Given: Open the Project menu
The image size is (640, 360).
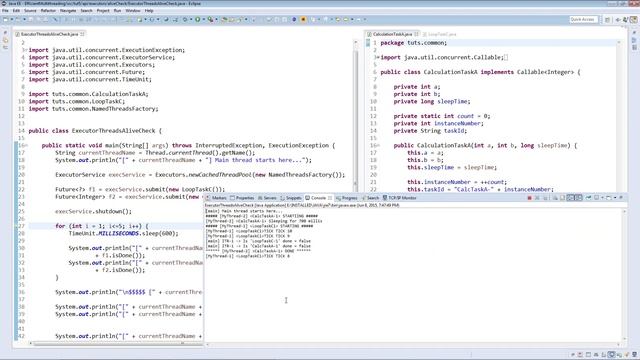Looking at the screenshot, I should click(x=103, y=11).
